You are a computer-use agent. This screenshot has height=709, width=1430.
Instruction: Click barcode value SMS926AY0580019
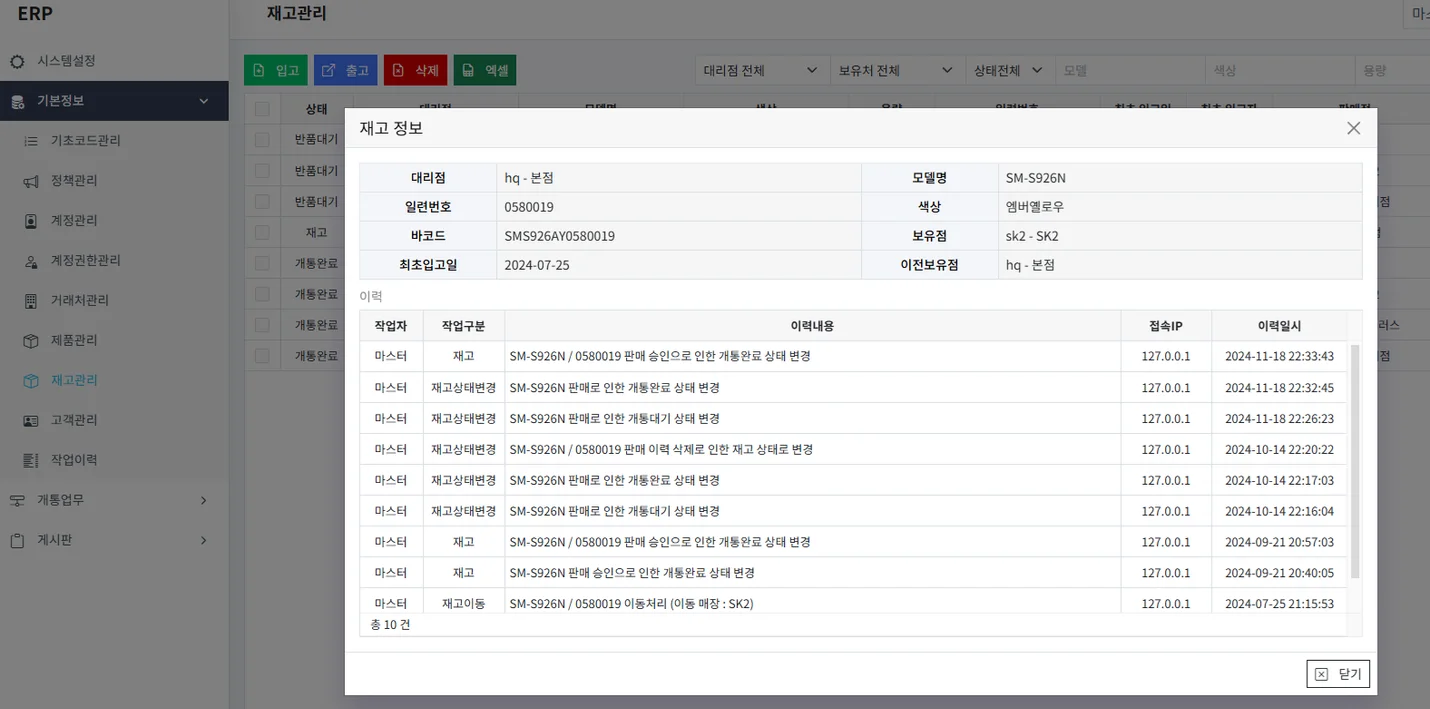click(x=559, y=236)
